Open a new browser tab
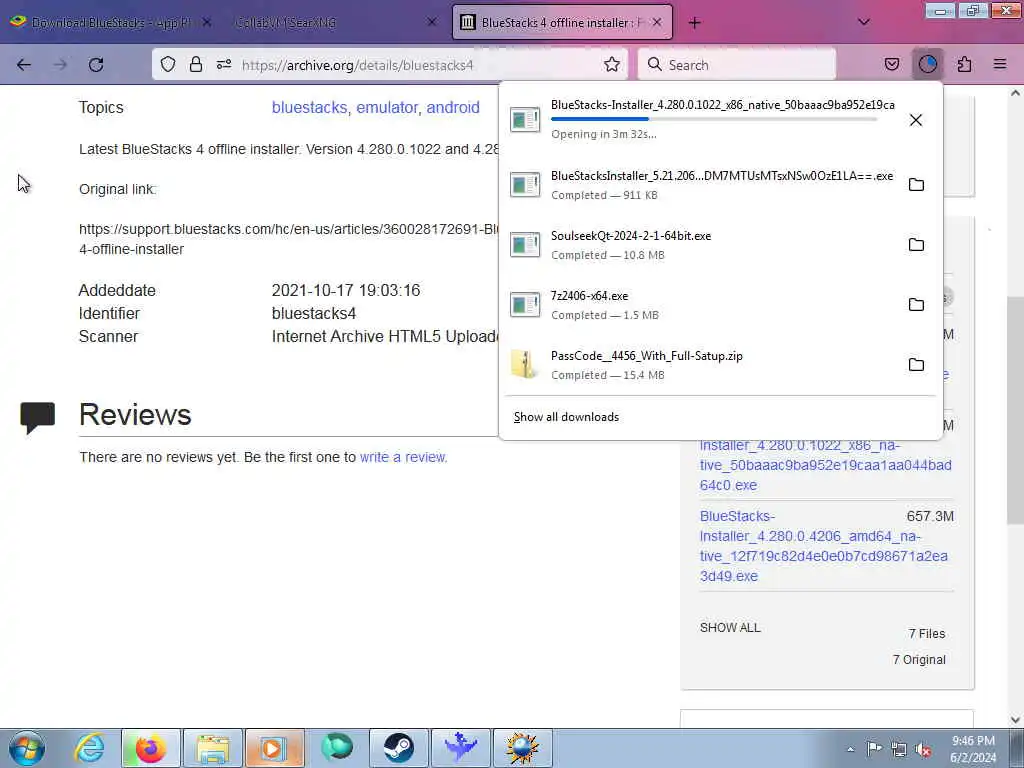This screenshot has height=768, width=1024. click(695, 23)
